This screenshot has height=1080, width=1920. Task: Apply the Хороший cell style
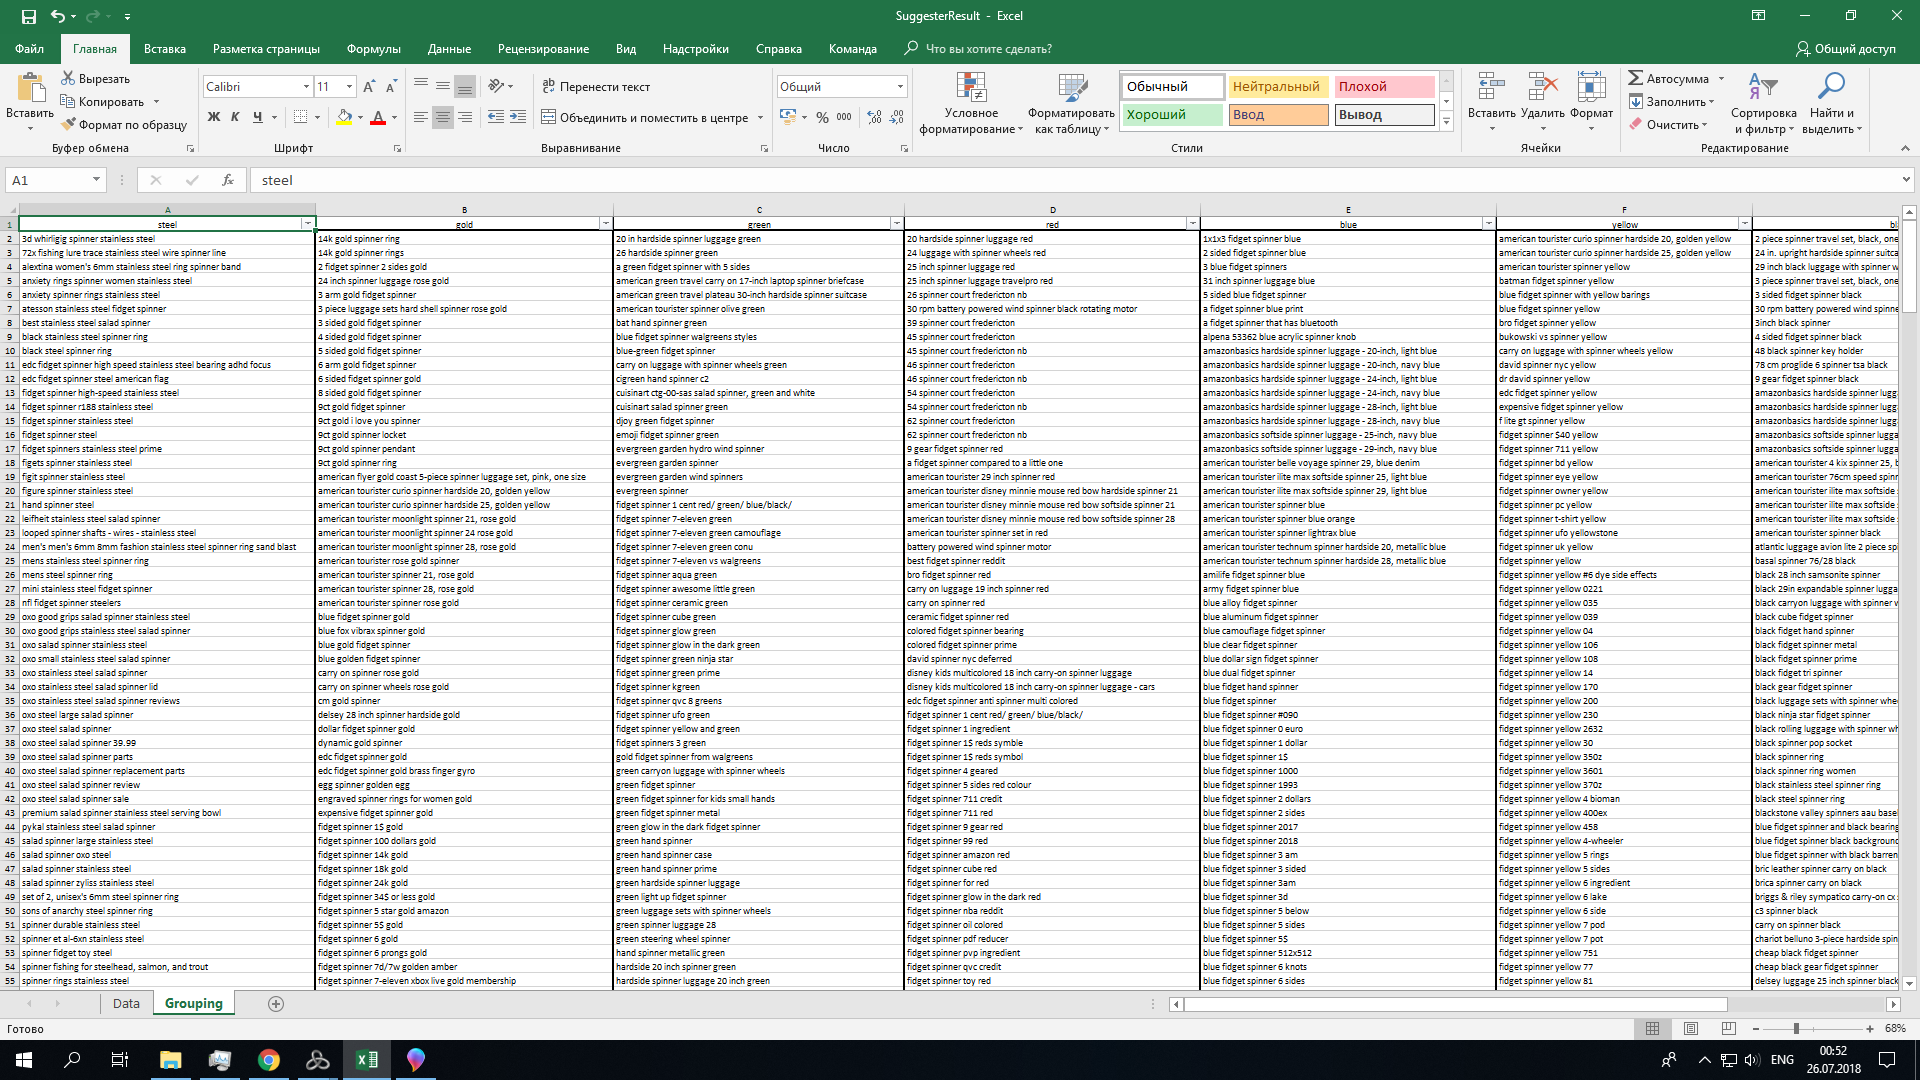point(1171,115)
